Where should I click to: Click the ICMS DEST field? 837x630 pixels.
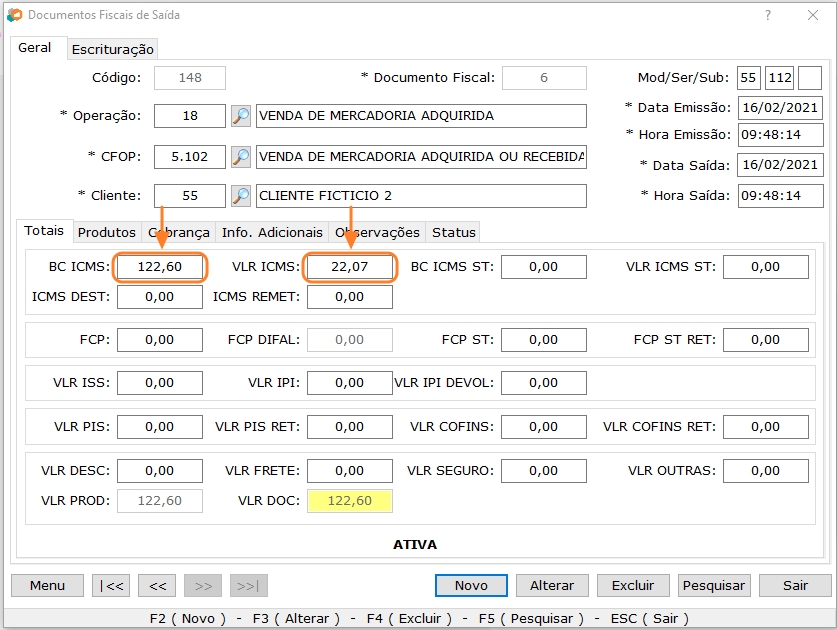point(160,297)
